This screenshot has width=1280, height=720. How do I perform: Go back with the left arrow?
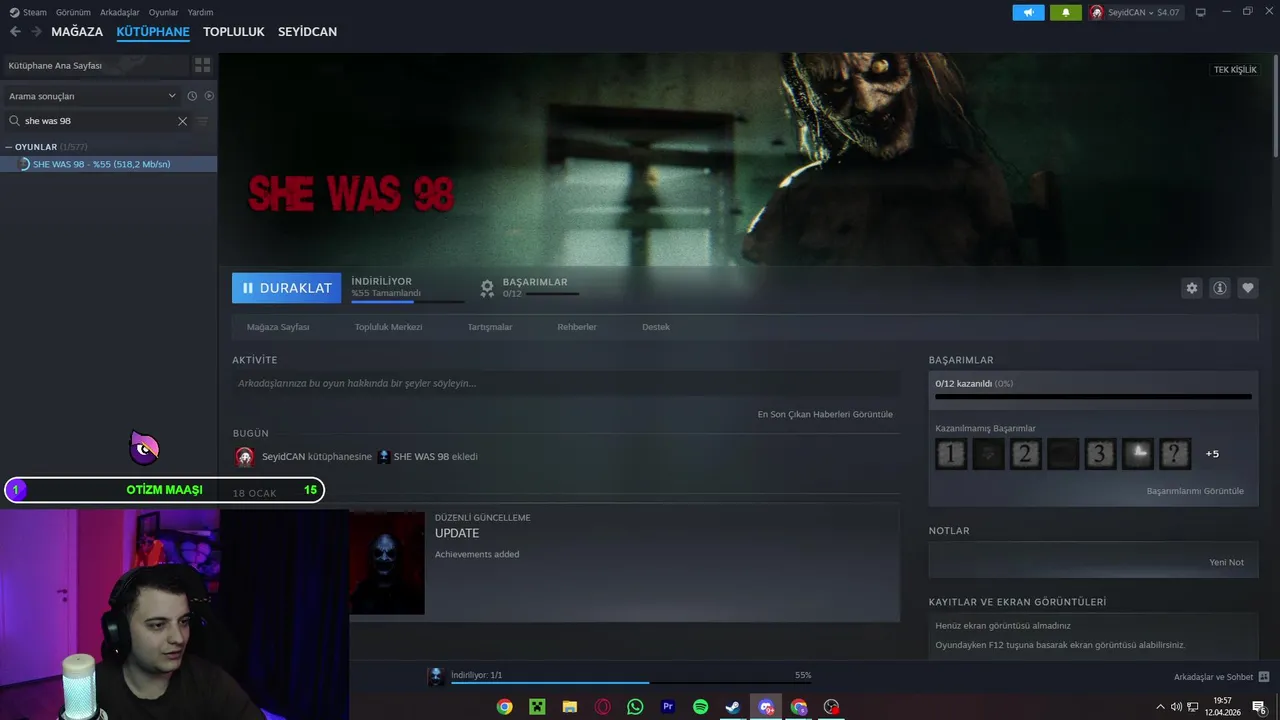[x=15, y=32]
